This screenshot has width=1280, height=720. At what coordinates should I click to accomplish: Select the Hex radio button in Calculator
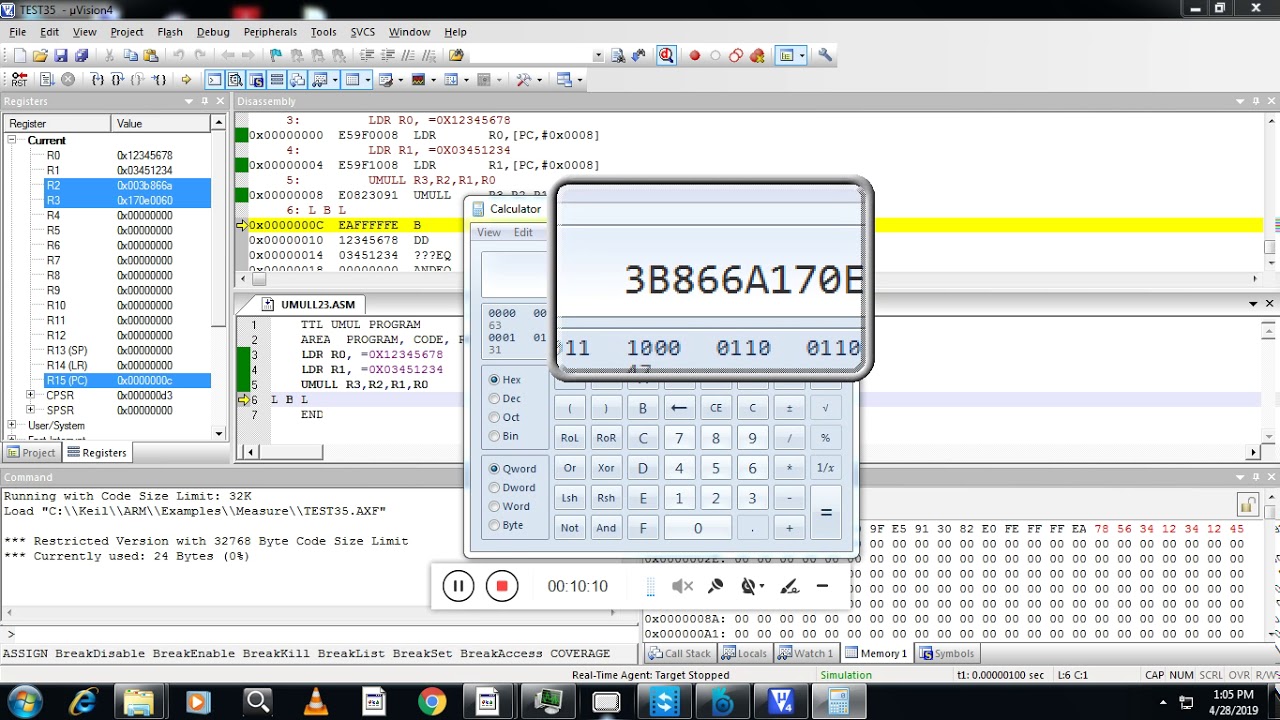point(494,380)
